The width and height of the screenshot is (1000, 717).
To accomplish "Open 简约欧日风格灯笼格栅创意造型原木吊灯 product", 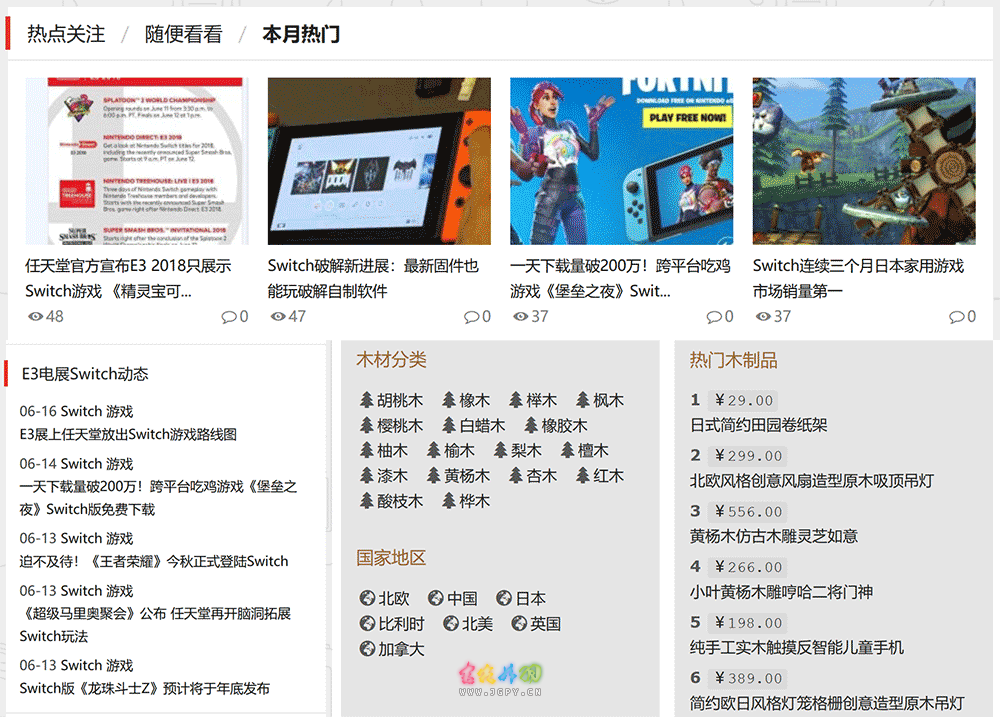I will 827,704.
